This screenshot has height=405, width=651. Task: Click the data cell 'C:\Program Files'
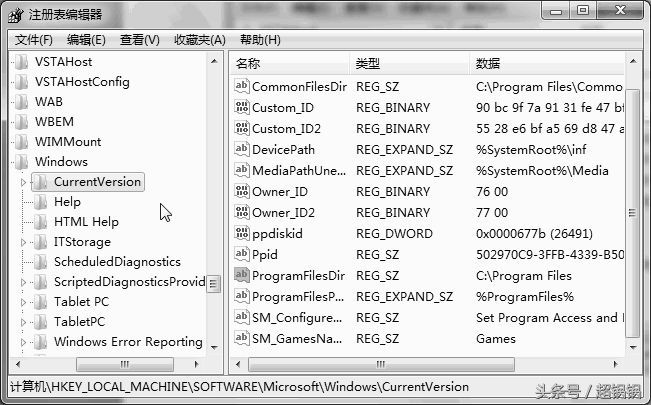point(524,276)
